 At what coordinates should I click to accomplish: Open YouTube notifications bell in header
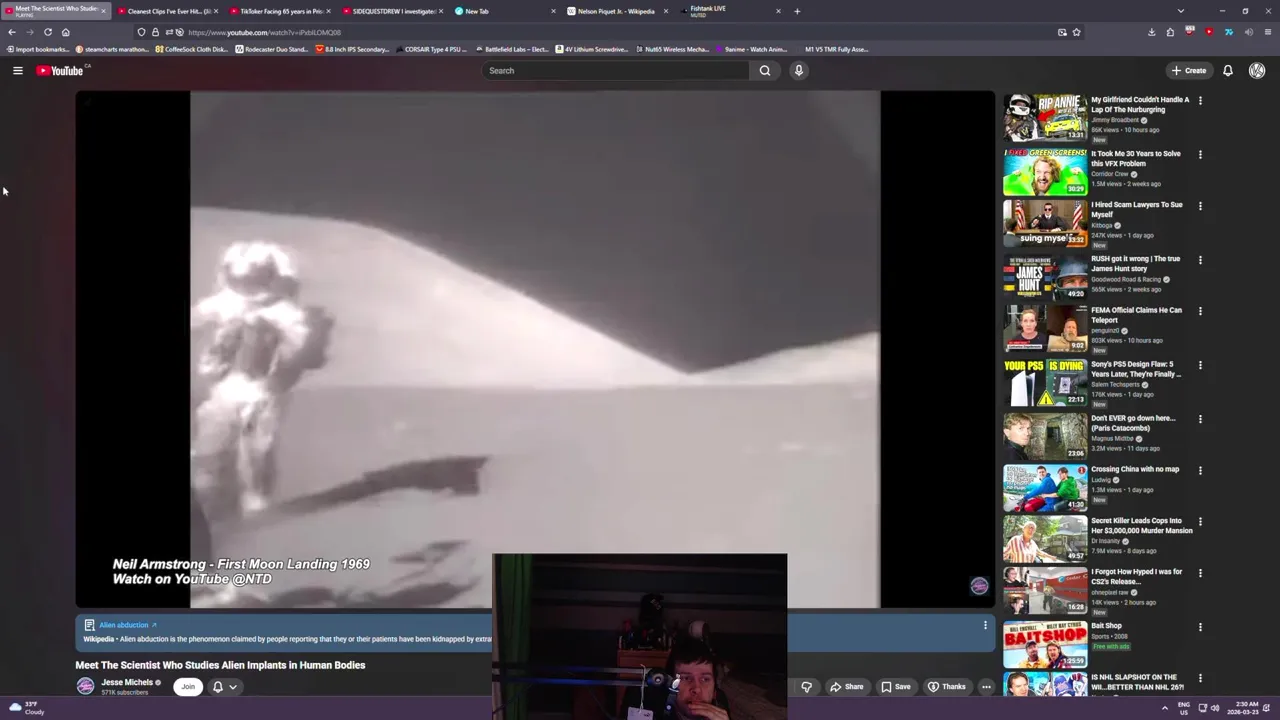pyautogui.click(x=1228, y=70)
